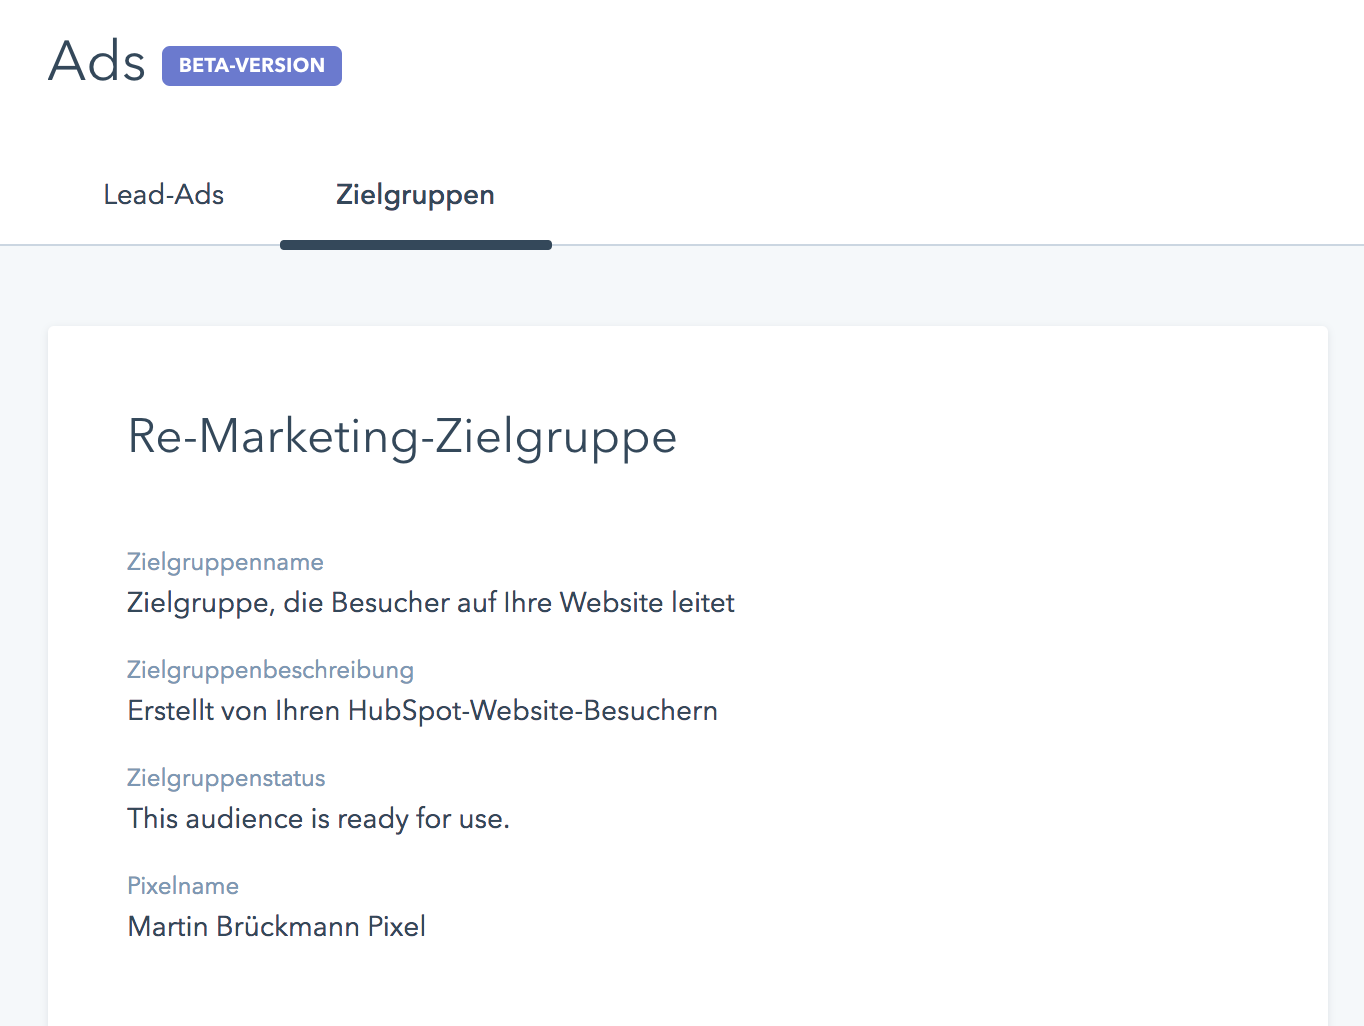Image resolution: width=1364 pixels, height=1026 pixels.
Task: Click the audience name ending in 'Website leitet'
Action: tap(430, 603)
